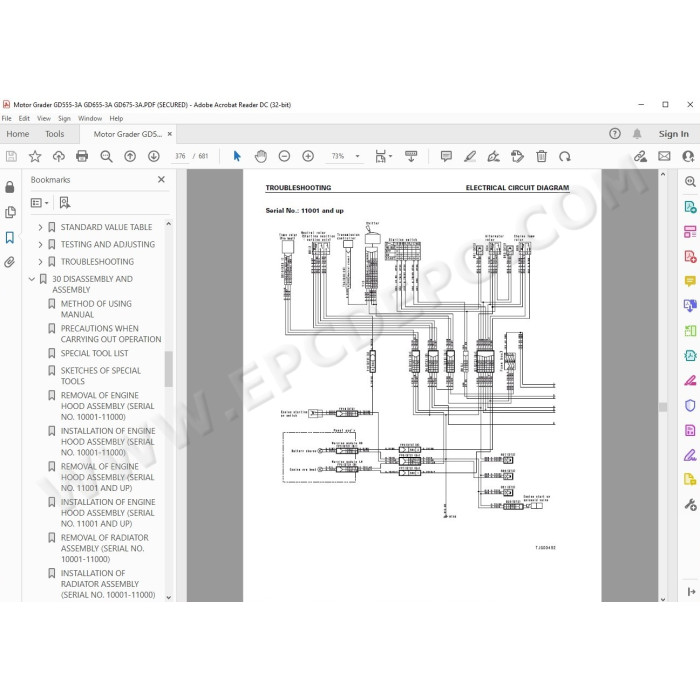Select the arrow selection tool
Screen dimensions: 700x700
coord(237,156)
